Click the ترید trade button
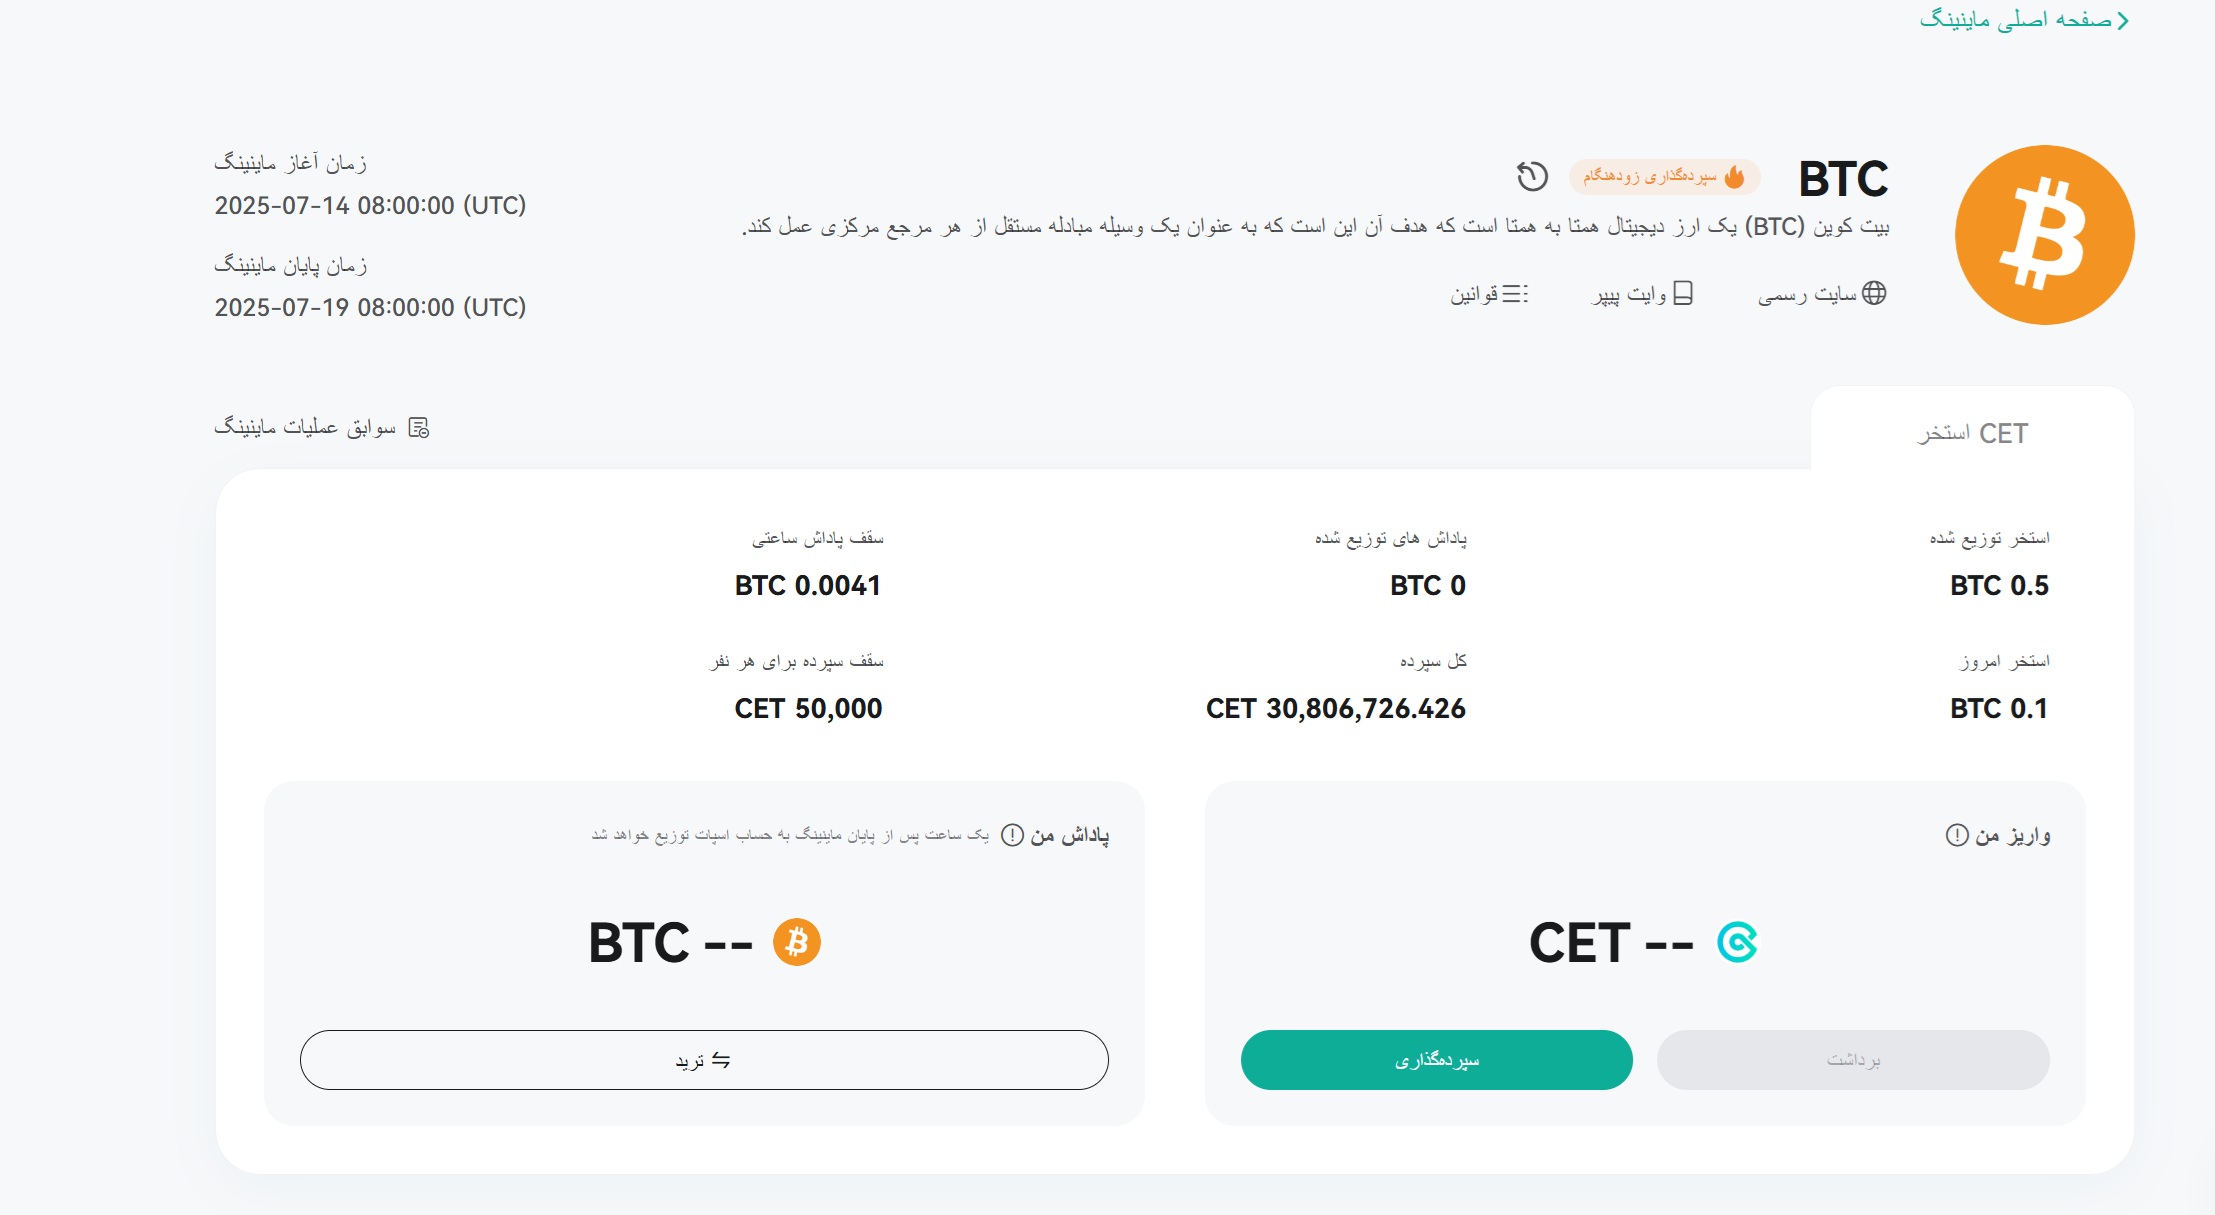 704,1060
